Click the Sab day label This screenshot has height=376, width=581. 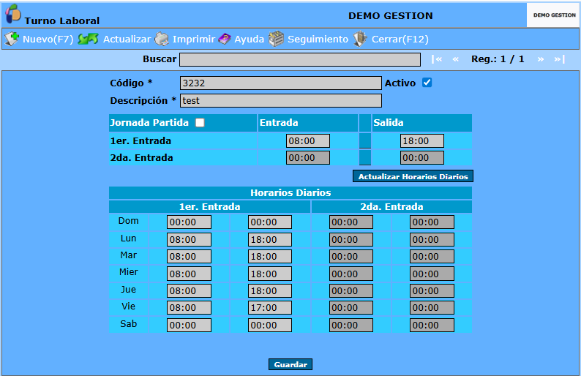128,324
